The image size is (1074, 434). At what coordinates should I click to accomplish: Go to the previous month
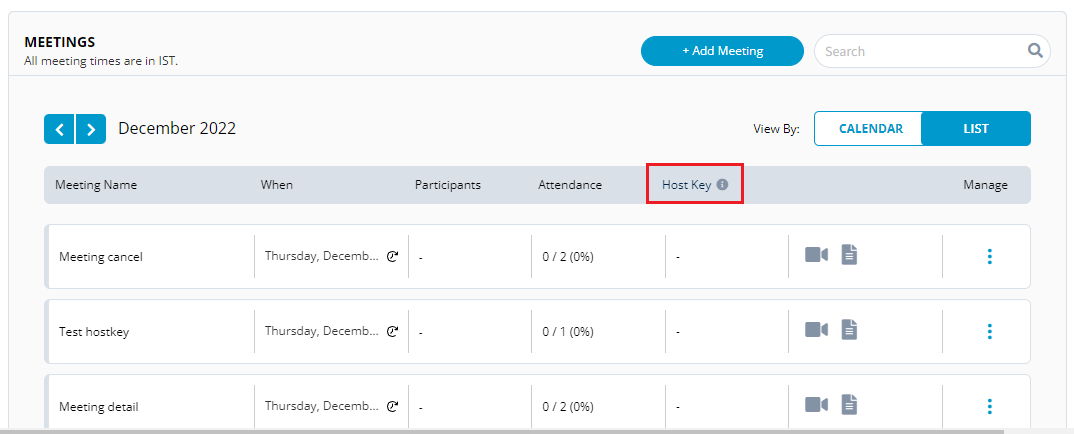tap(59, 129)
